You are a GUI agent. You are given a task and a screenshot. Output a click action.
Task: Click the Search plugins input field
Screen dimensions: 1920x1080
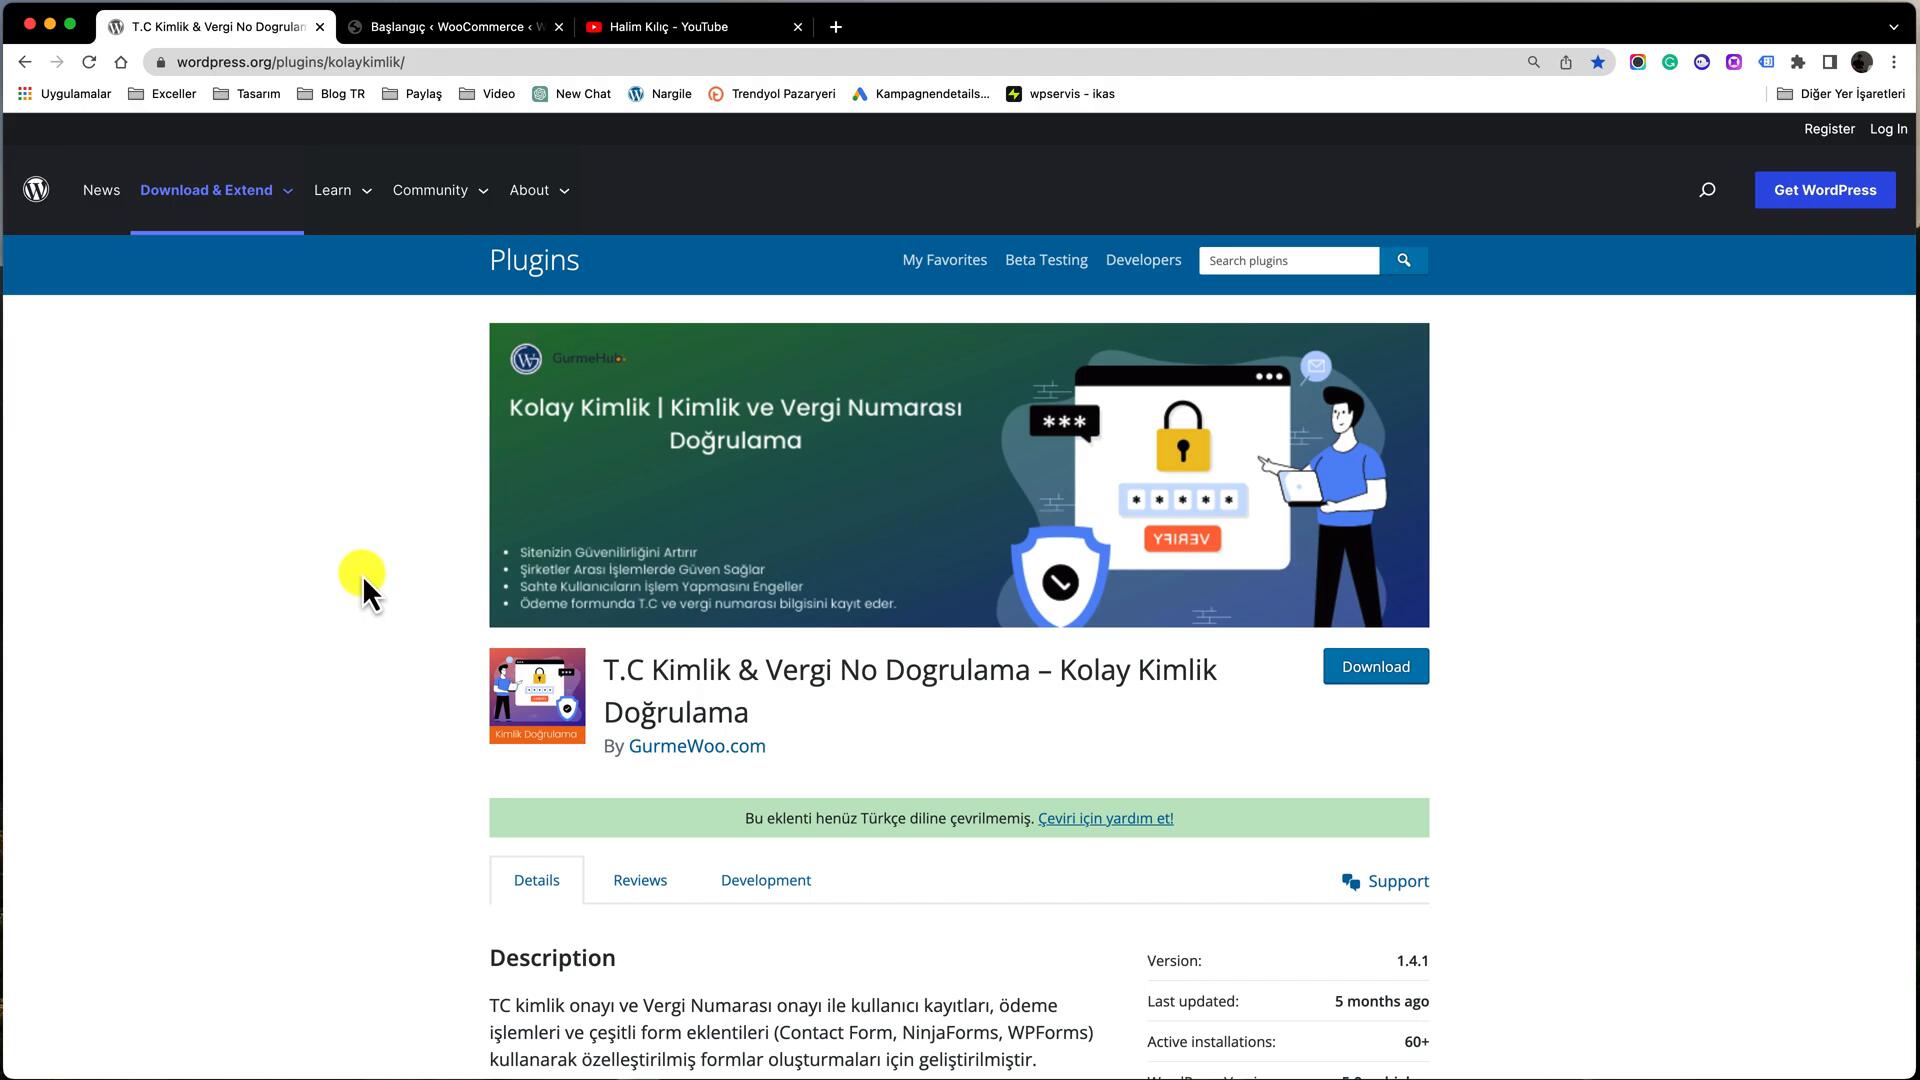(x=1288, y=261)
